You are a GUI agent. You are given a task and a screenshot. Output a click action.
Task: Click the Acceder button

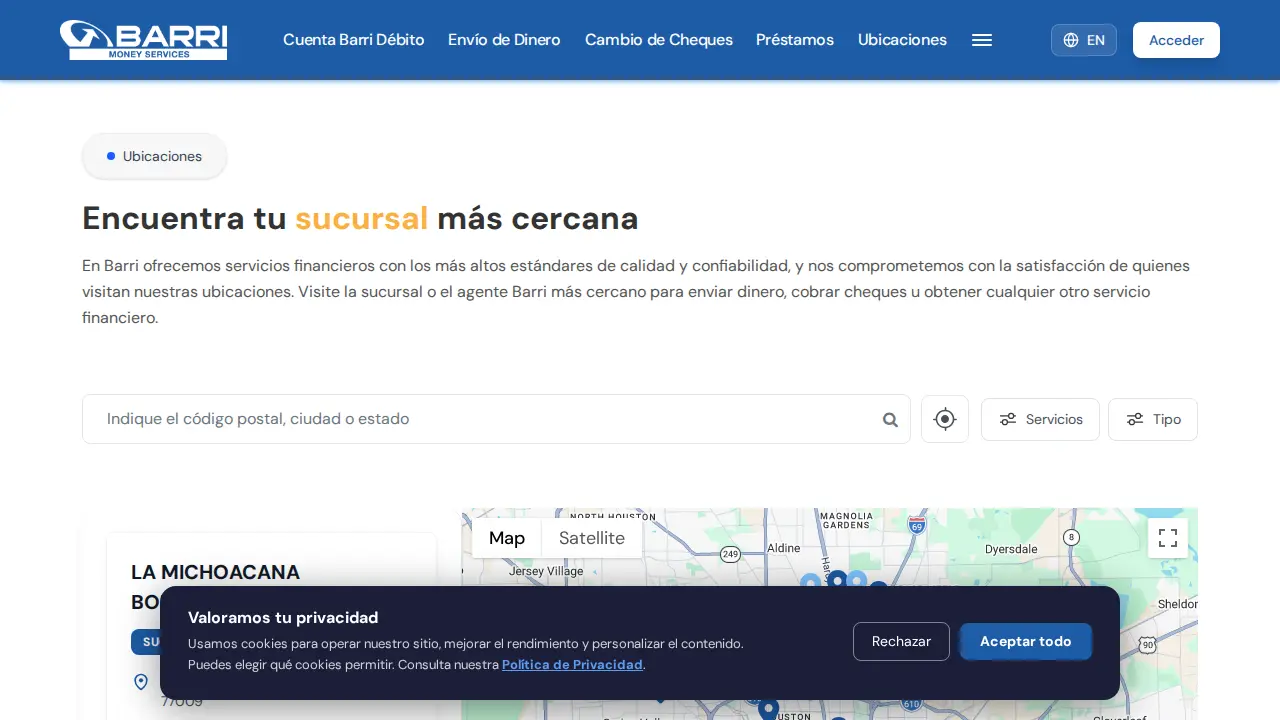(x=1176, y=40)
